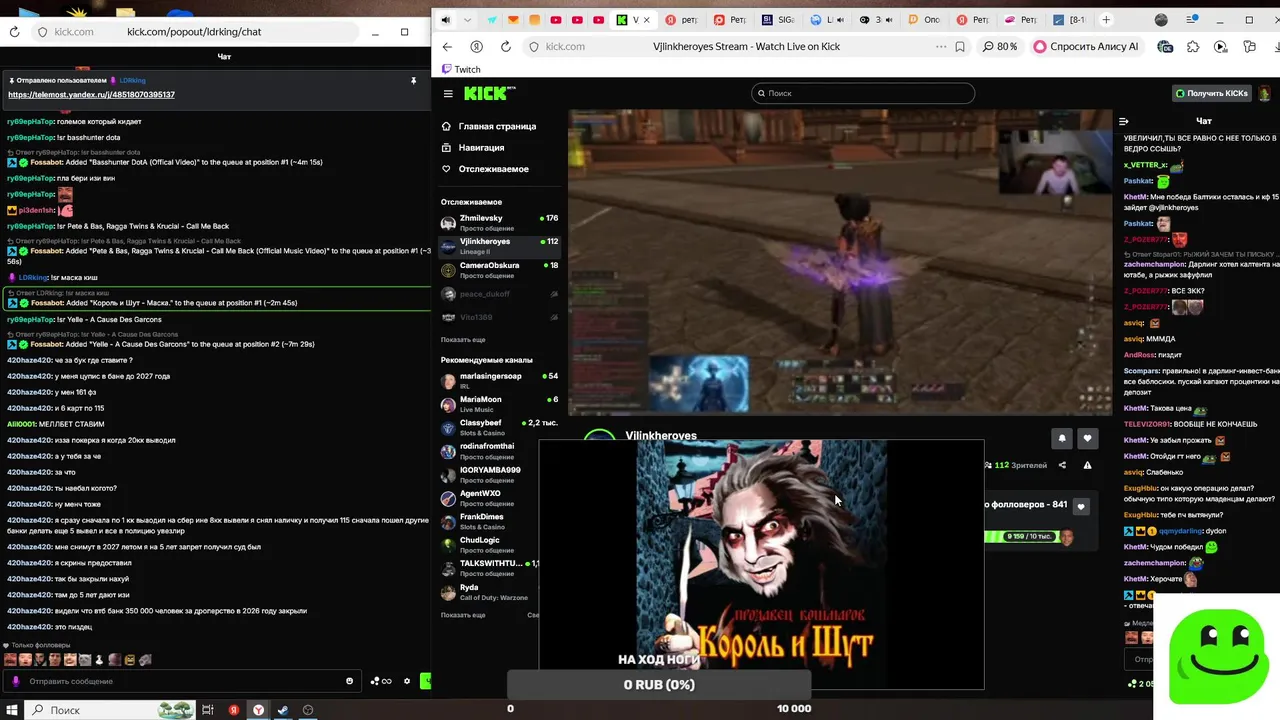Switch to the [8-1 browser tab

[1069, 19]
